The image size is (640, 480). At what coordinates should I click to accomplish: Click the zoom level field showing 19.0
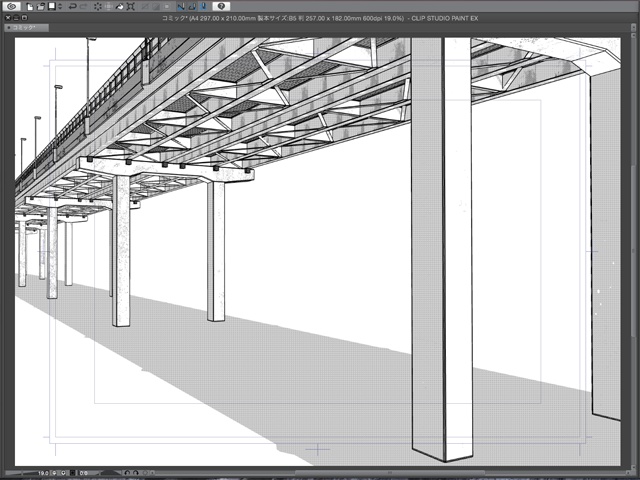(x=43, y=473)
